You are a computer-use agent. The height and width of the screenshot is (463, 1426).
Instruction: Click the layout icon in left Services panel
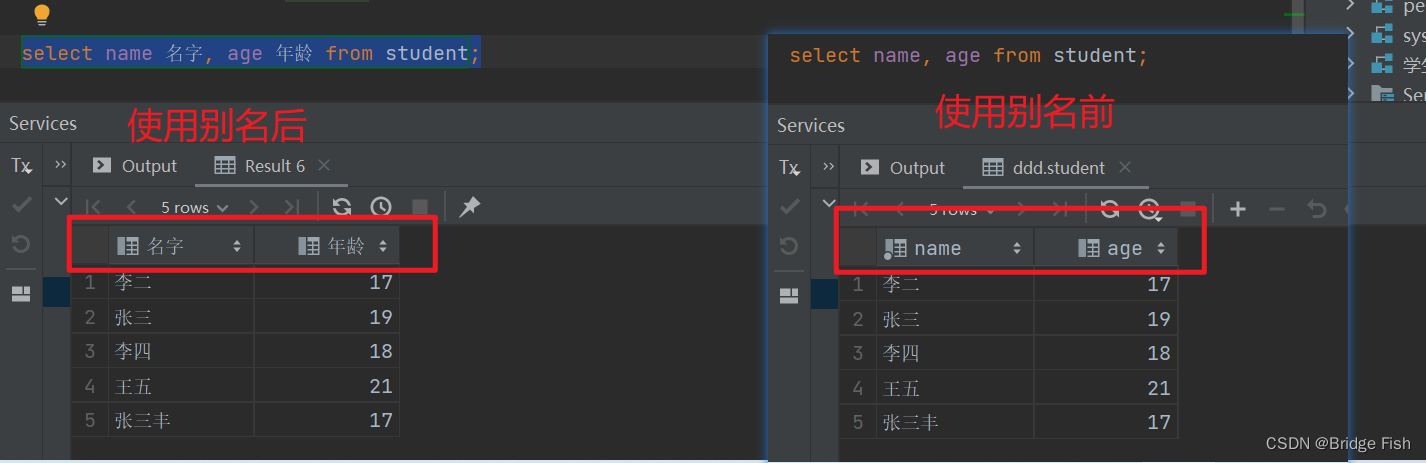(21, 294)
